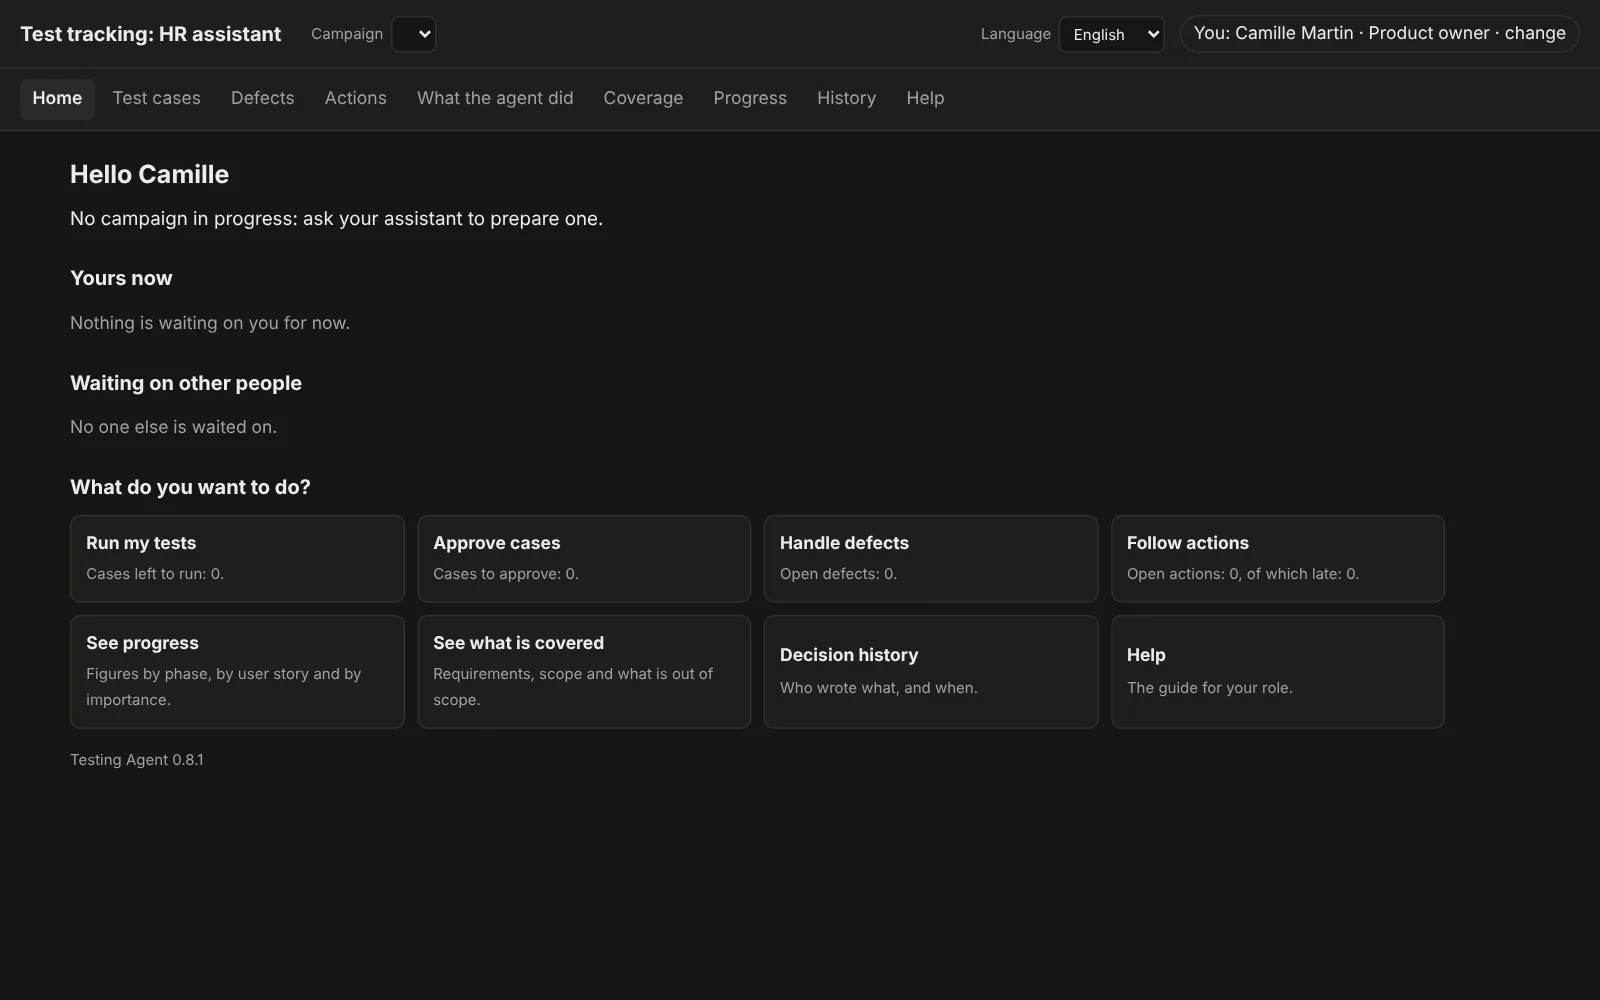Open the Language dropdown showing English
Viewport: 1600px width, 1000px height.
(1111, 34)
